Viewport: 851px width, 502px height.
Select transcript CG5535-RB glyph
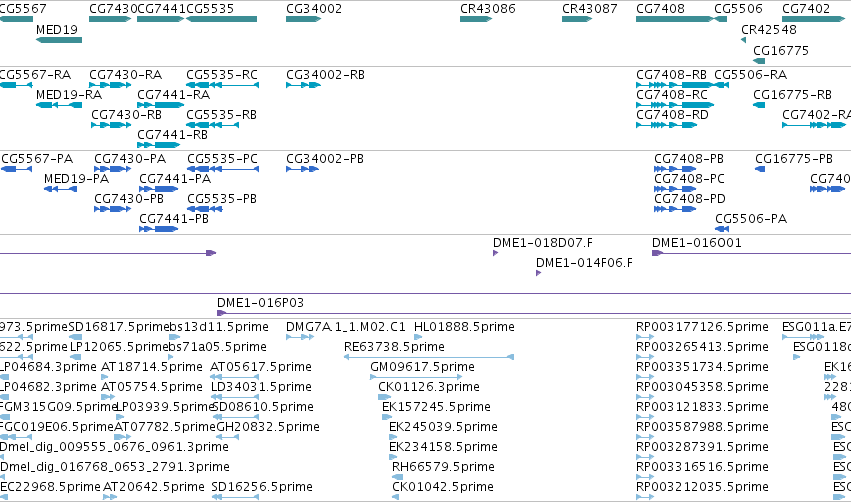213,125
